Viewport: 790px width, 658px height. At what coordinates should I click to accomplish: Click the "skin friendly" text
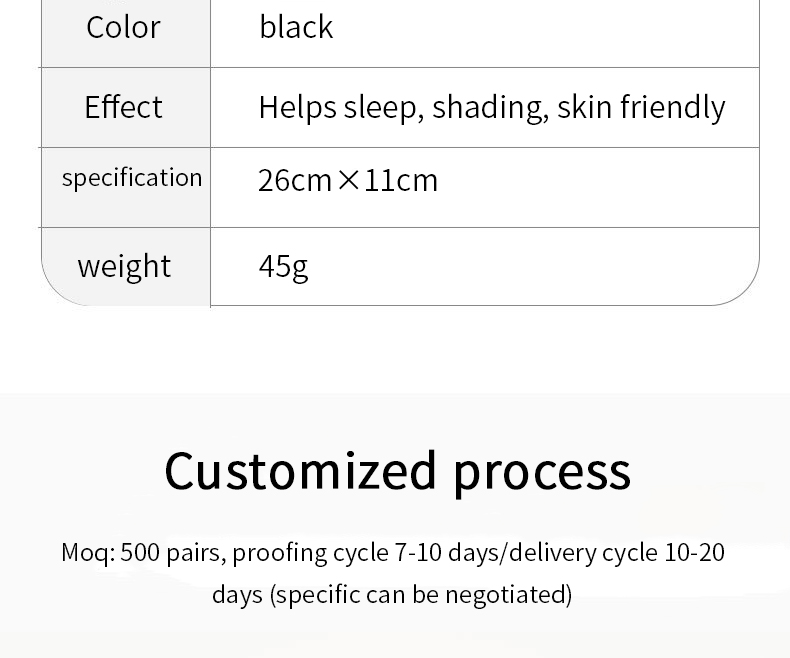641,107
